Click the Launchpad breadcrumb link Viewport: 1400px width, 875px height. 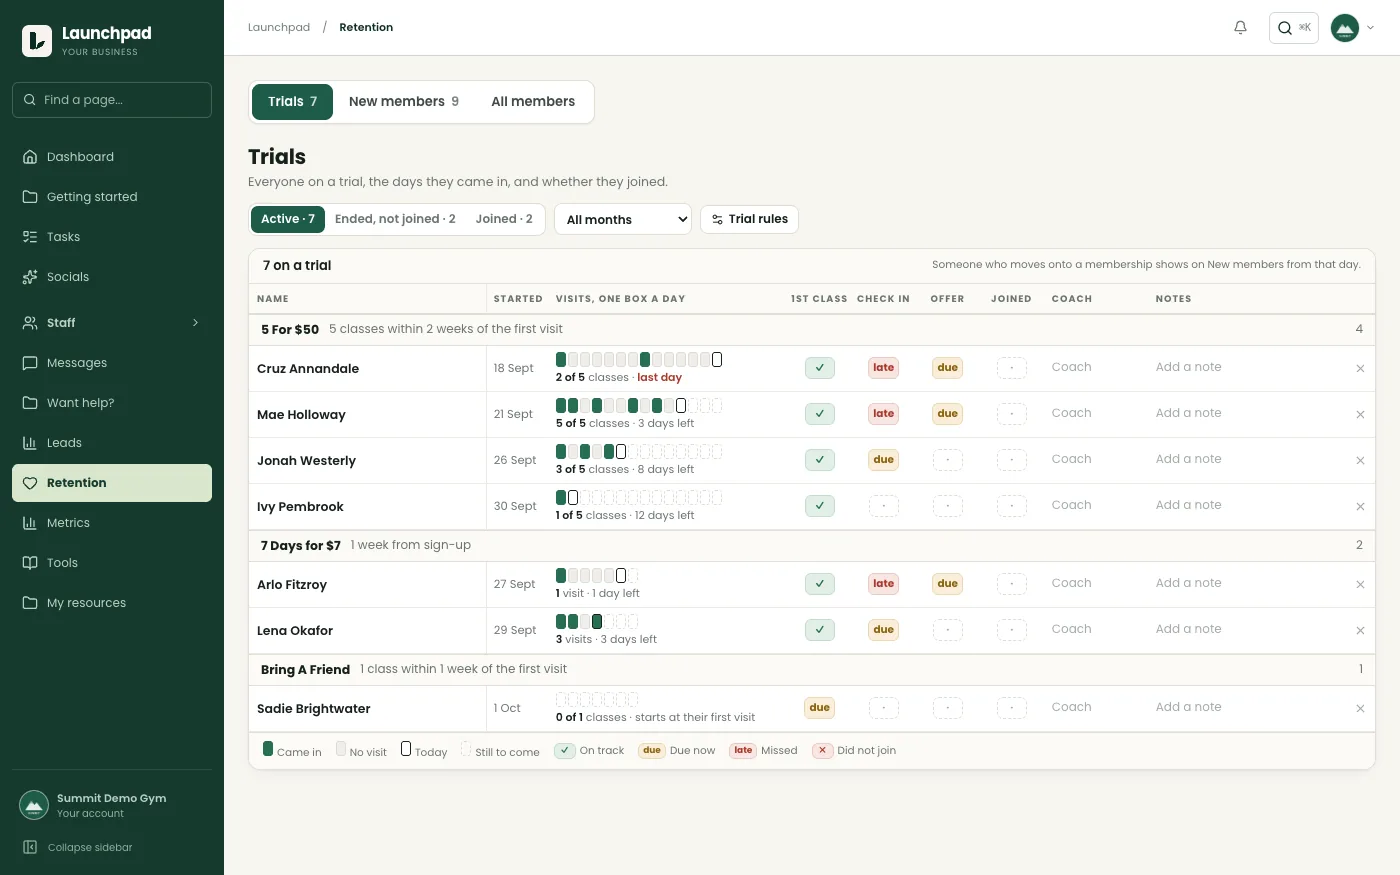pos(279,28)
